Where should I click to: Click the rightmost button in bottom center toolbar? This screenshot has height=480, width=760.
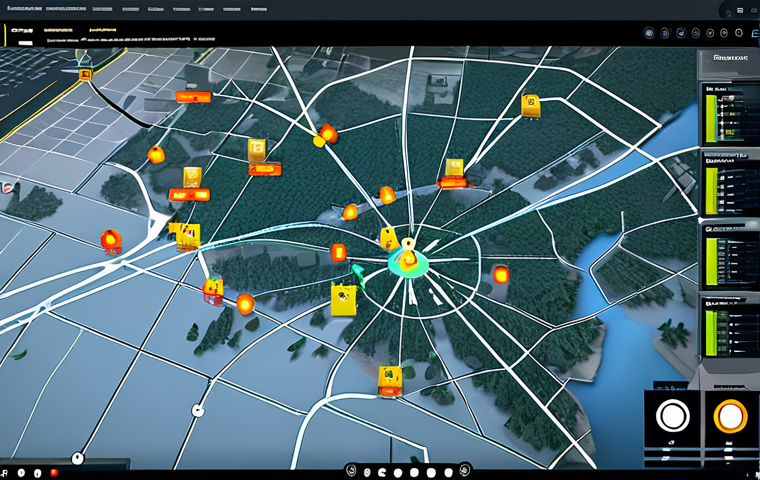point(464,470)
